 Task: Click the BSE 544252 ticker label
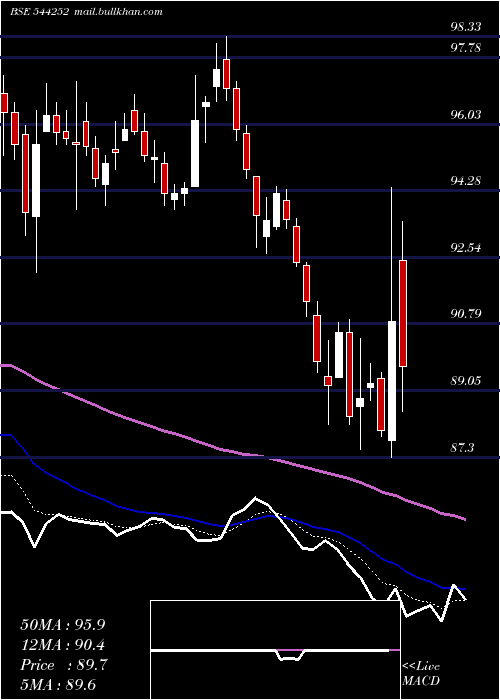pyautogui.click(x=39, y=12)
